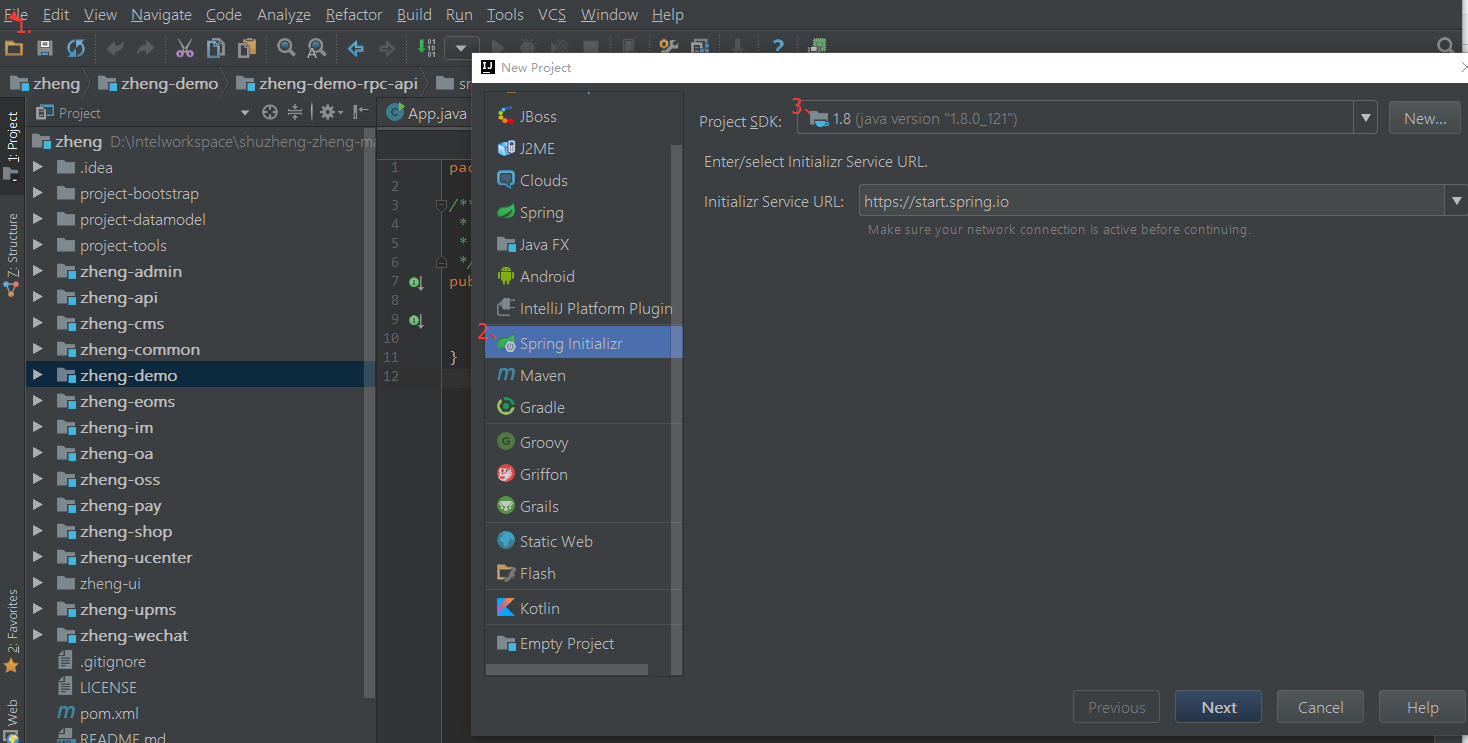
Task: Click the scroll-from-source target icon
Action: pyautogui.click(x=269, y=112)
